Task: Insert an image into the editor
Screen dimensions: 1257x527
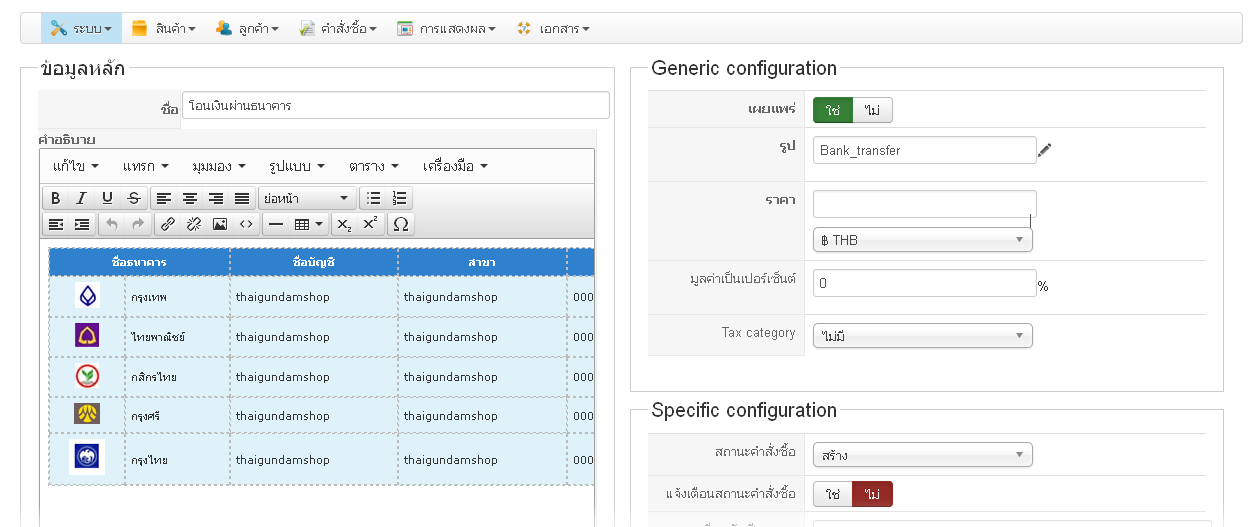Action: click(220, 224)
